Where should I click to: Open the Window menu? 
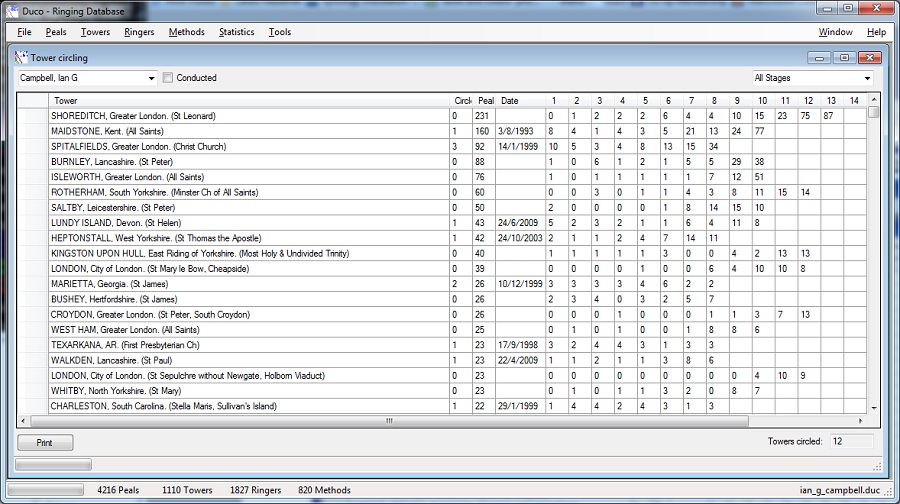(x=835, y=32)
